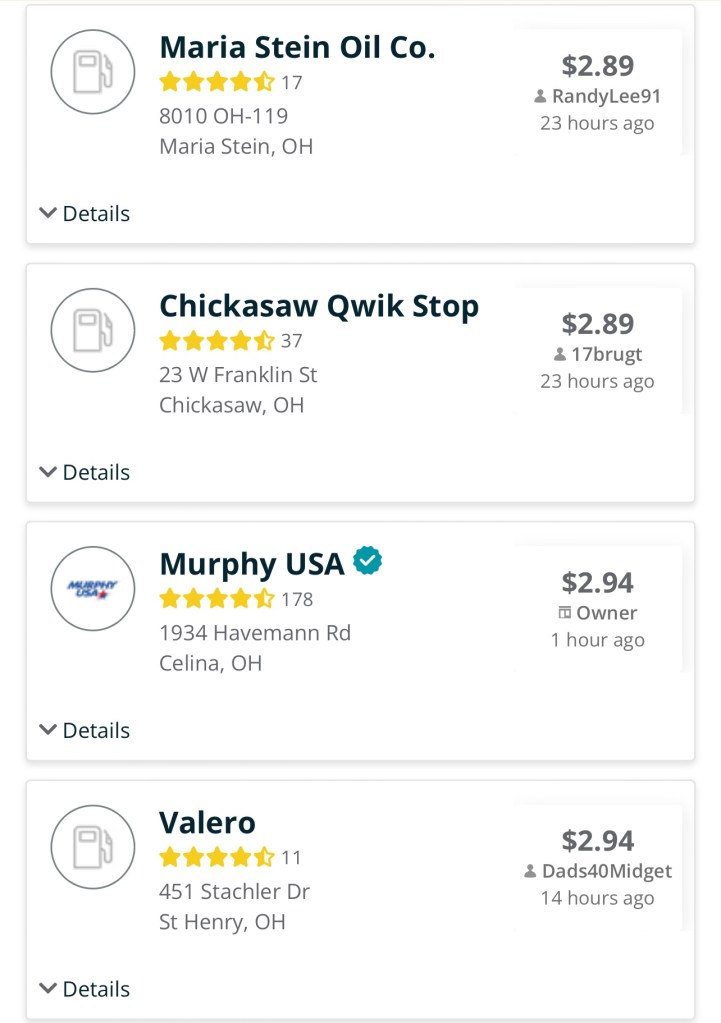
Task: Click Maria Stein Oil Co. gas pump icon
Action: point(93,72)
